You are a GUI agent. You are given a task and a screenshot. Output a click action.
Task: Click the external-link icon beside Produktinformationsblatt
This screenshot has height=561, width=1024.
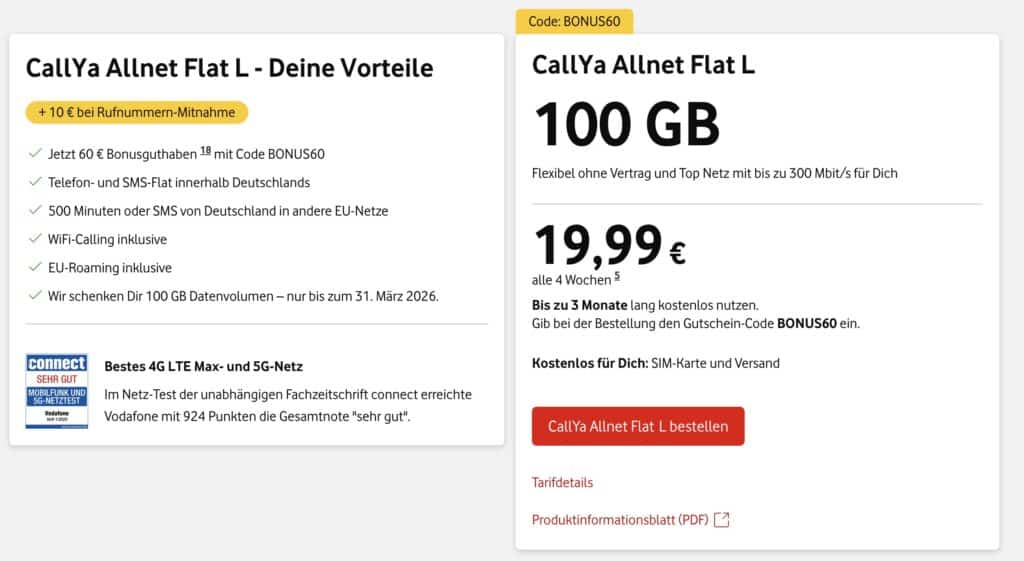coord(722,520)
